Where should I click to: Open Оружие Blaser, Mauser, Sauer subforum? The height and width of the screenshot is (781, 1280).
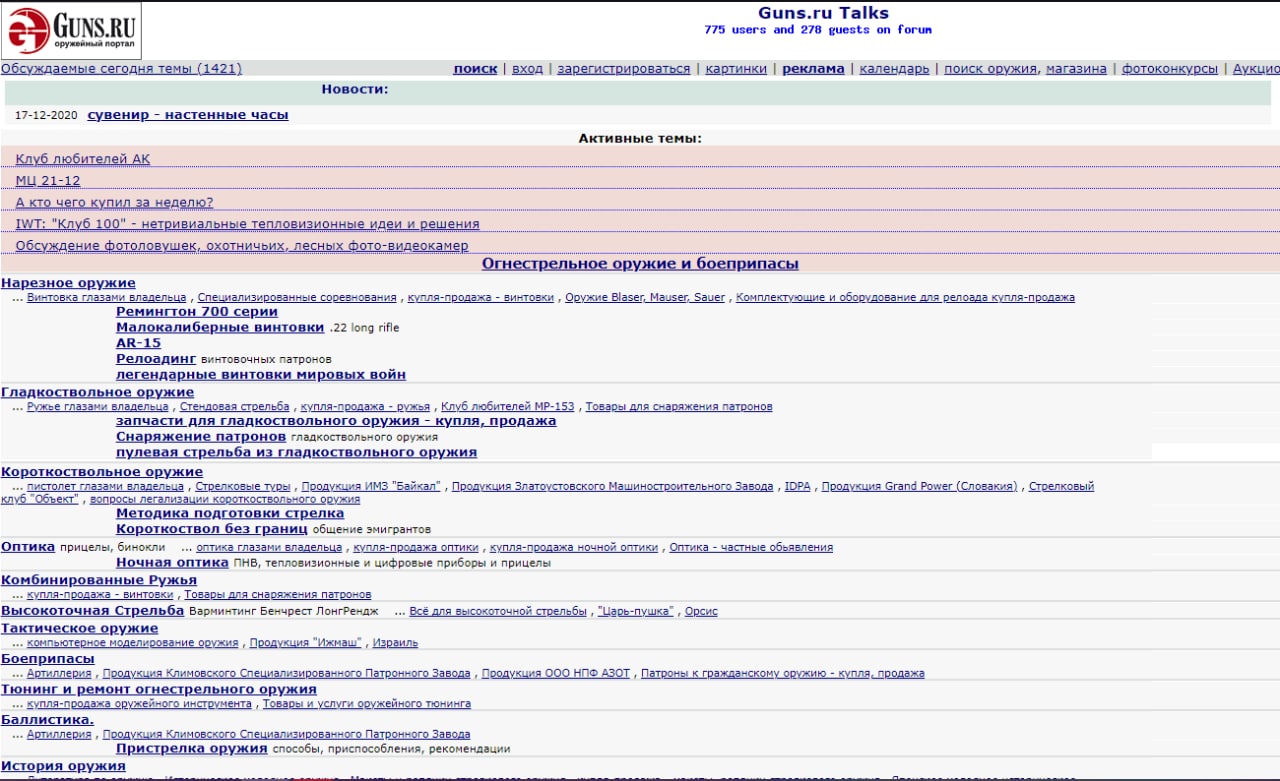click(645, 297)
